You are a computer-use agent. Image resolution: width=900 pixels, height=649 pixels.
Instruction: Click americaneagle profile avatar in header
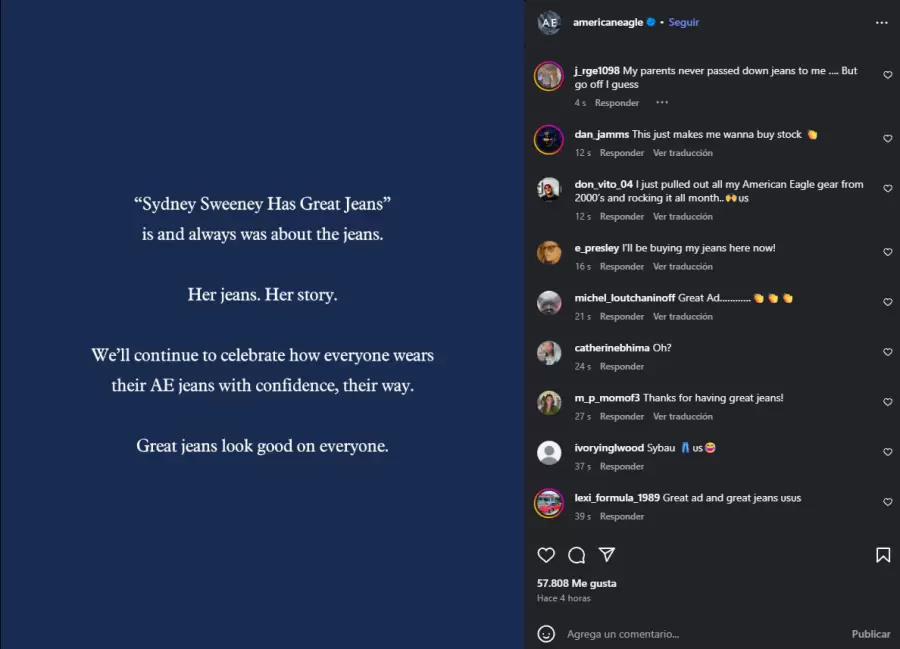[x=549, y=23]
